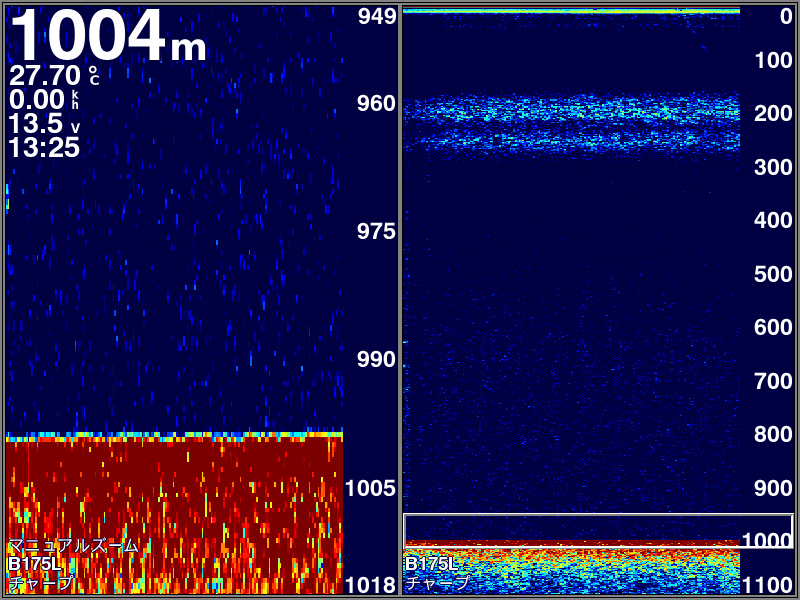Click the 1100 maximum depth scale marker
Screen dimensions: 800x600
767,585
